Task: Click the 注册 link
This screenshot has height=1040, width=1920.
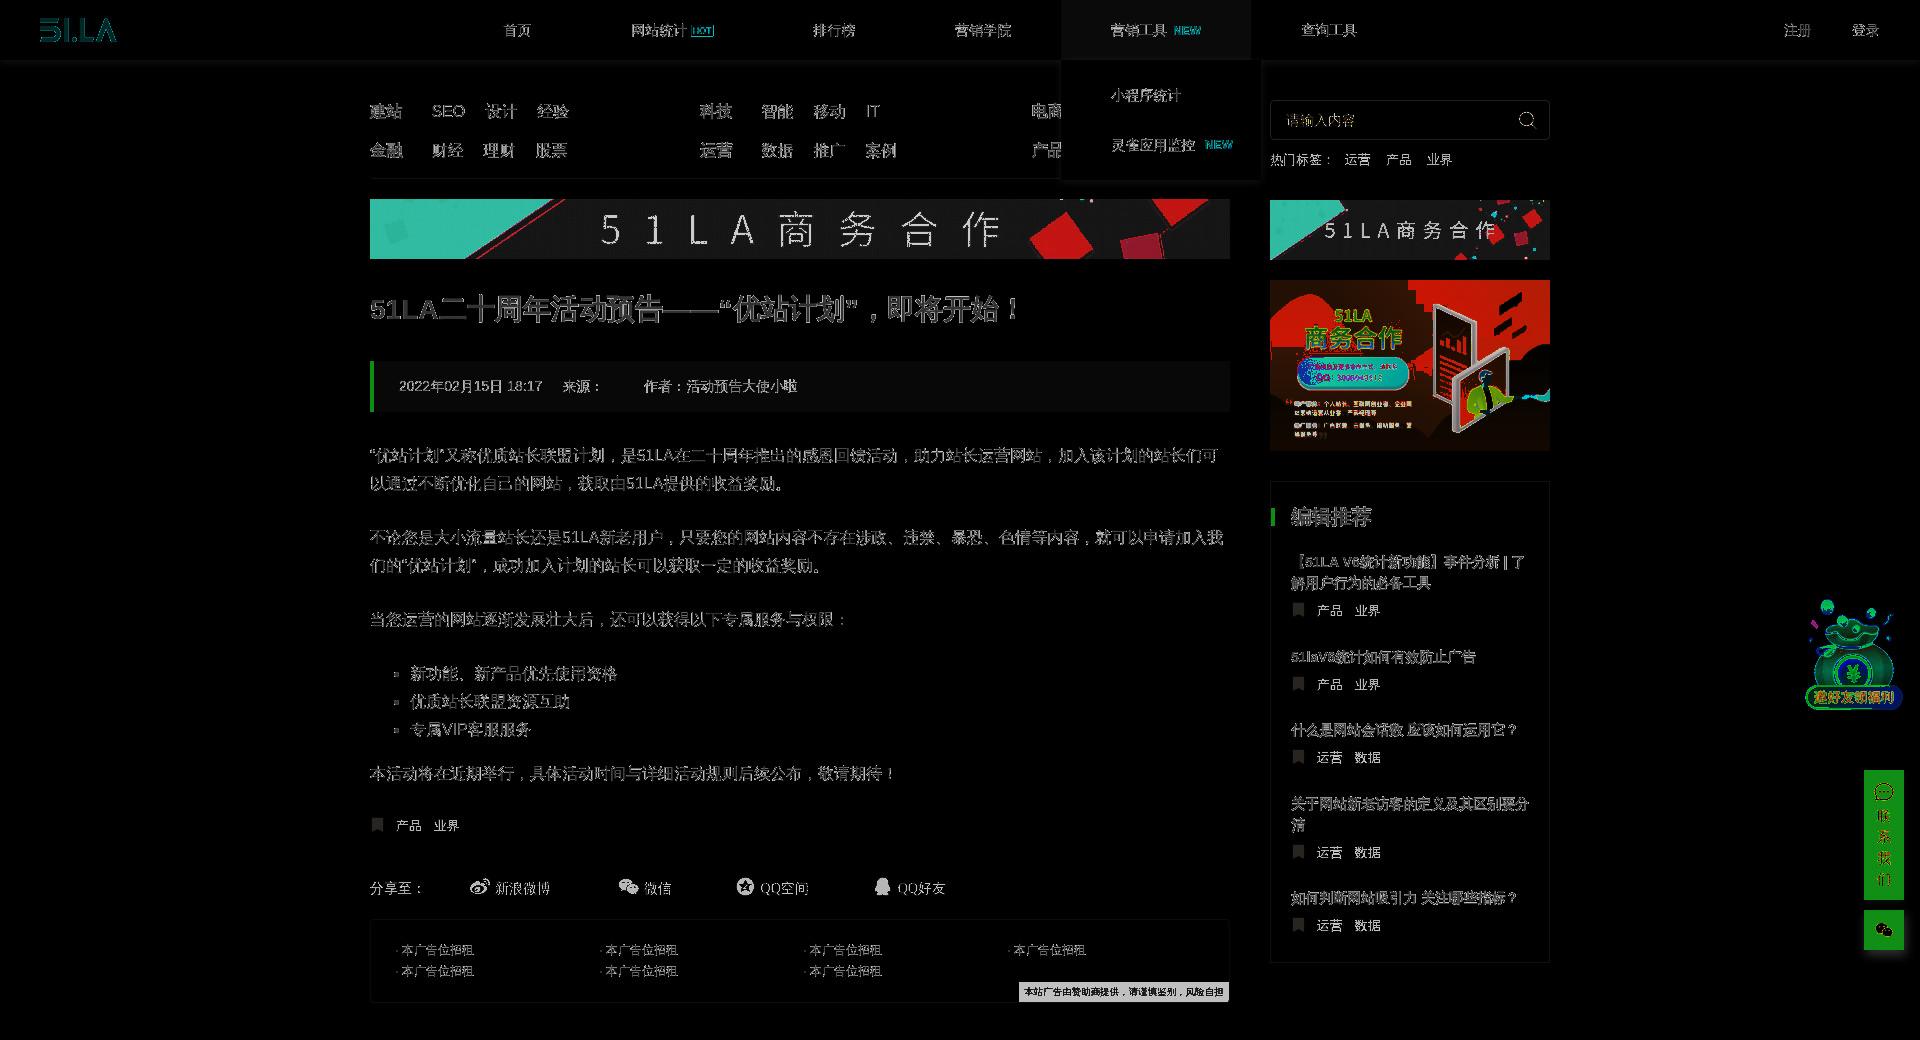Action: pyautogui.click(x=1797, y=31)
